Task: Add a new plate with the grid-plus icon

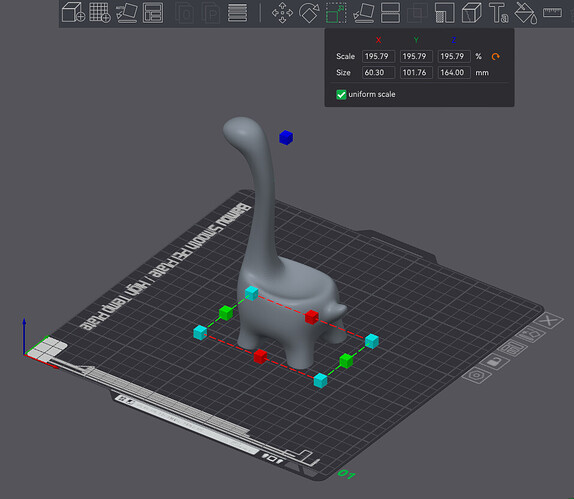Action: pyautogui.click(x=100, y=12)
